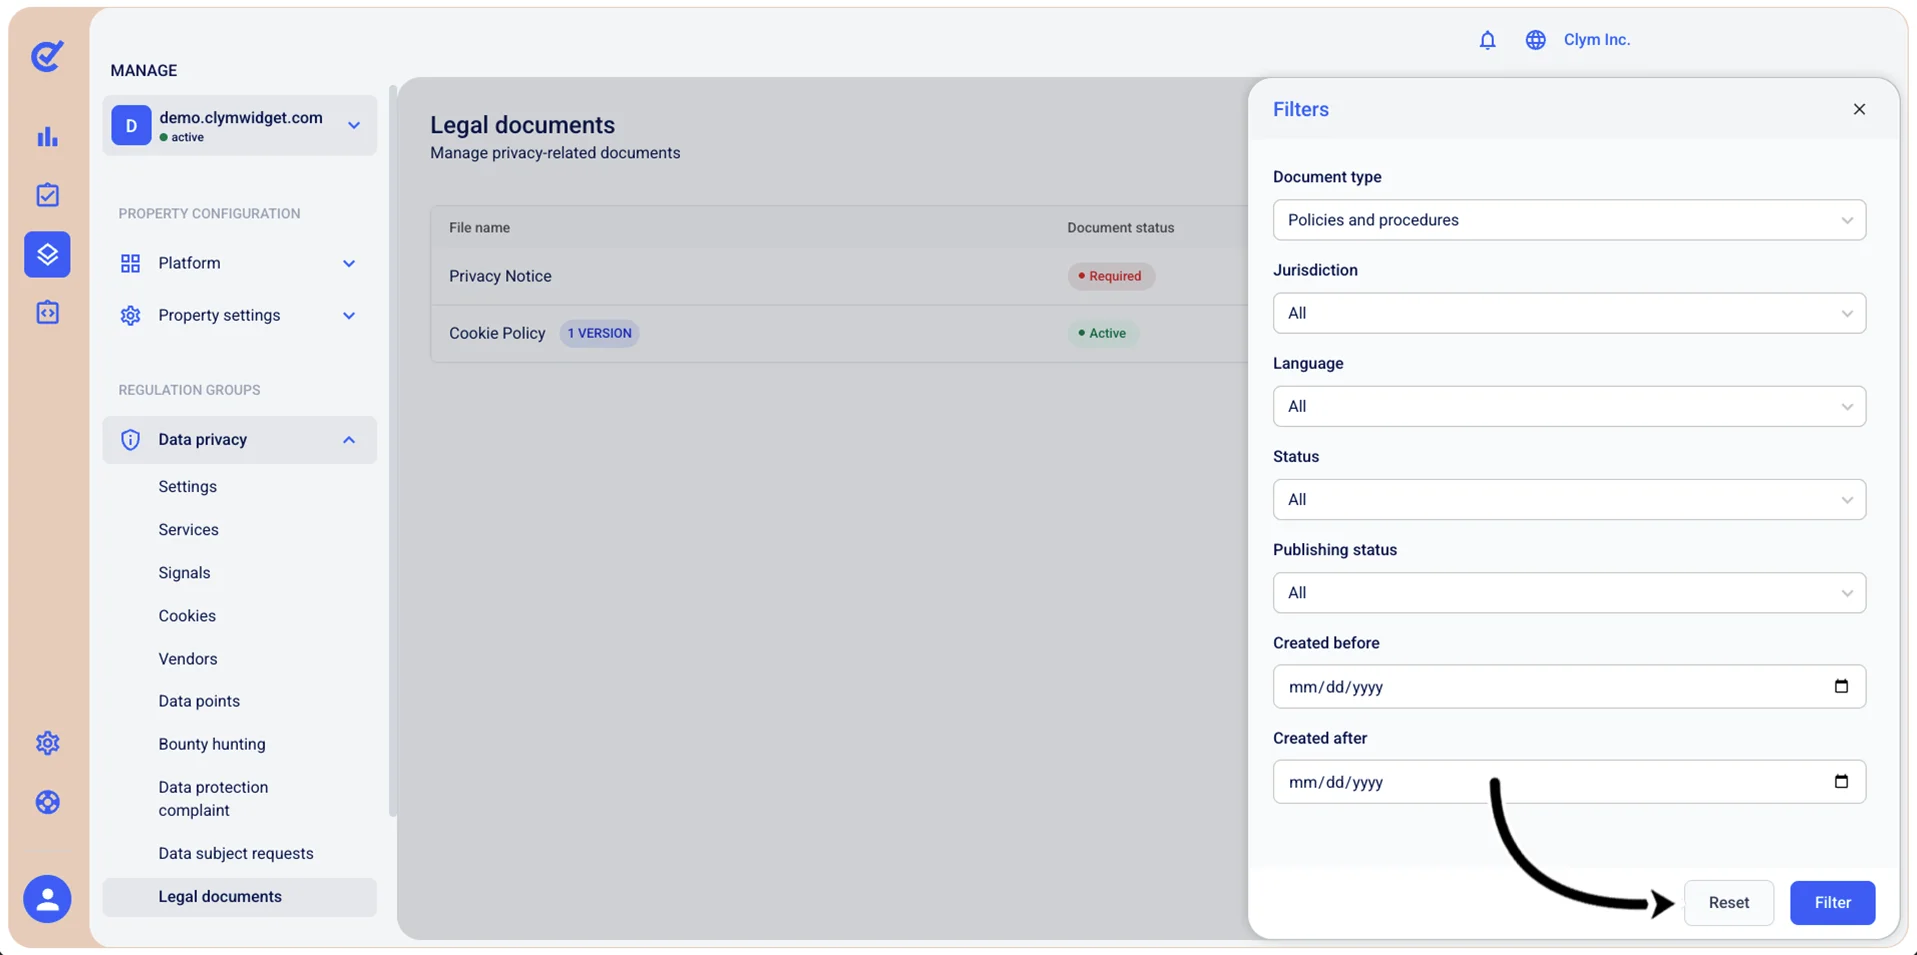Click the Platform grid icon
This screenshot has width=1917, height=955.
130,263
